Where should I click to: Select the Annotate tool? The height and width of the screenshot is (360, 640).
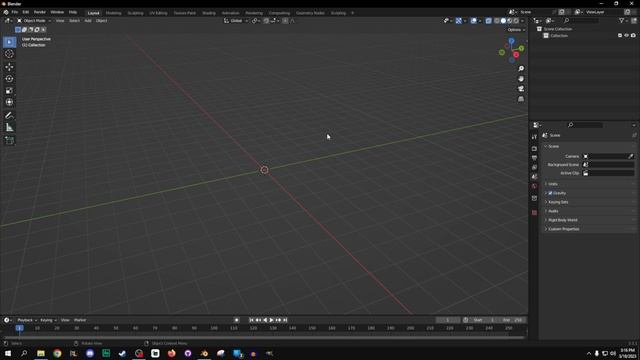coord(9,116)
